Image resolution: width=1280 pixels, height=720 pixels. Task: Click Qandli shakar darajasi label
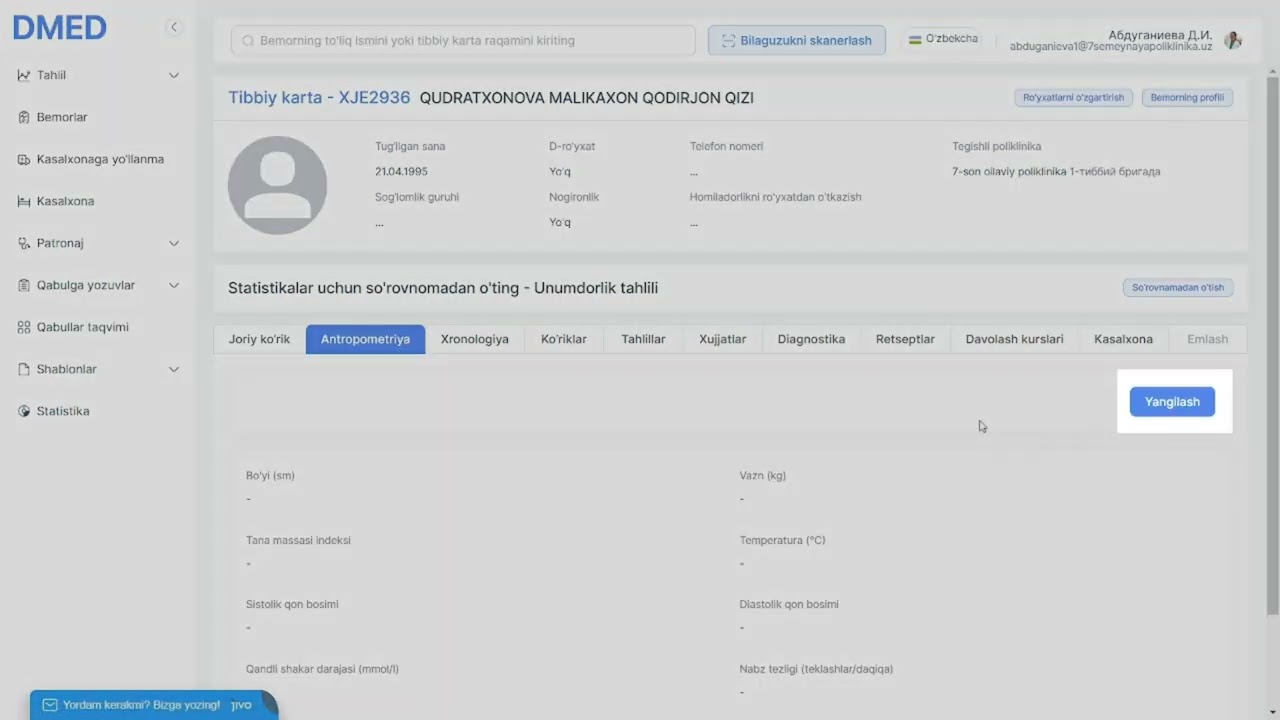tap(322, 669)
